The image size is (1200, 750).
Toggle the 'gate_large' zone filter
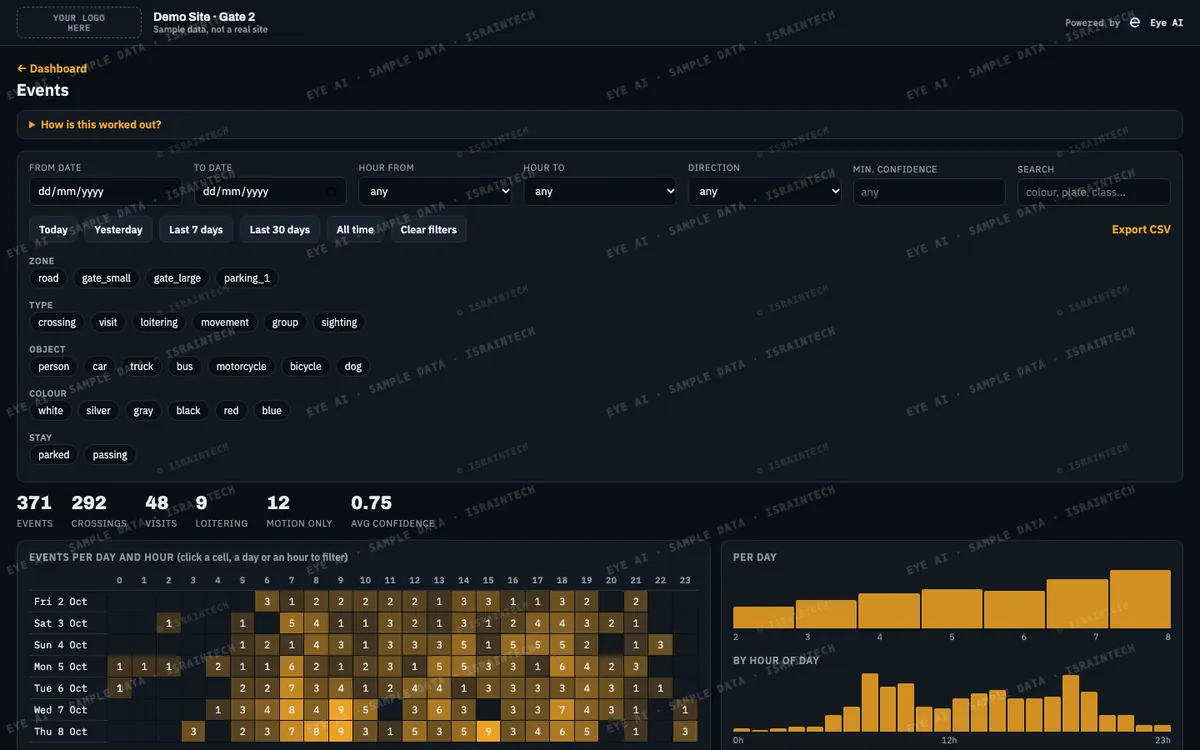(x=177, y=278)
